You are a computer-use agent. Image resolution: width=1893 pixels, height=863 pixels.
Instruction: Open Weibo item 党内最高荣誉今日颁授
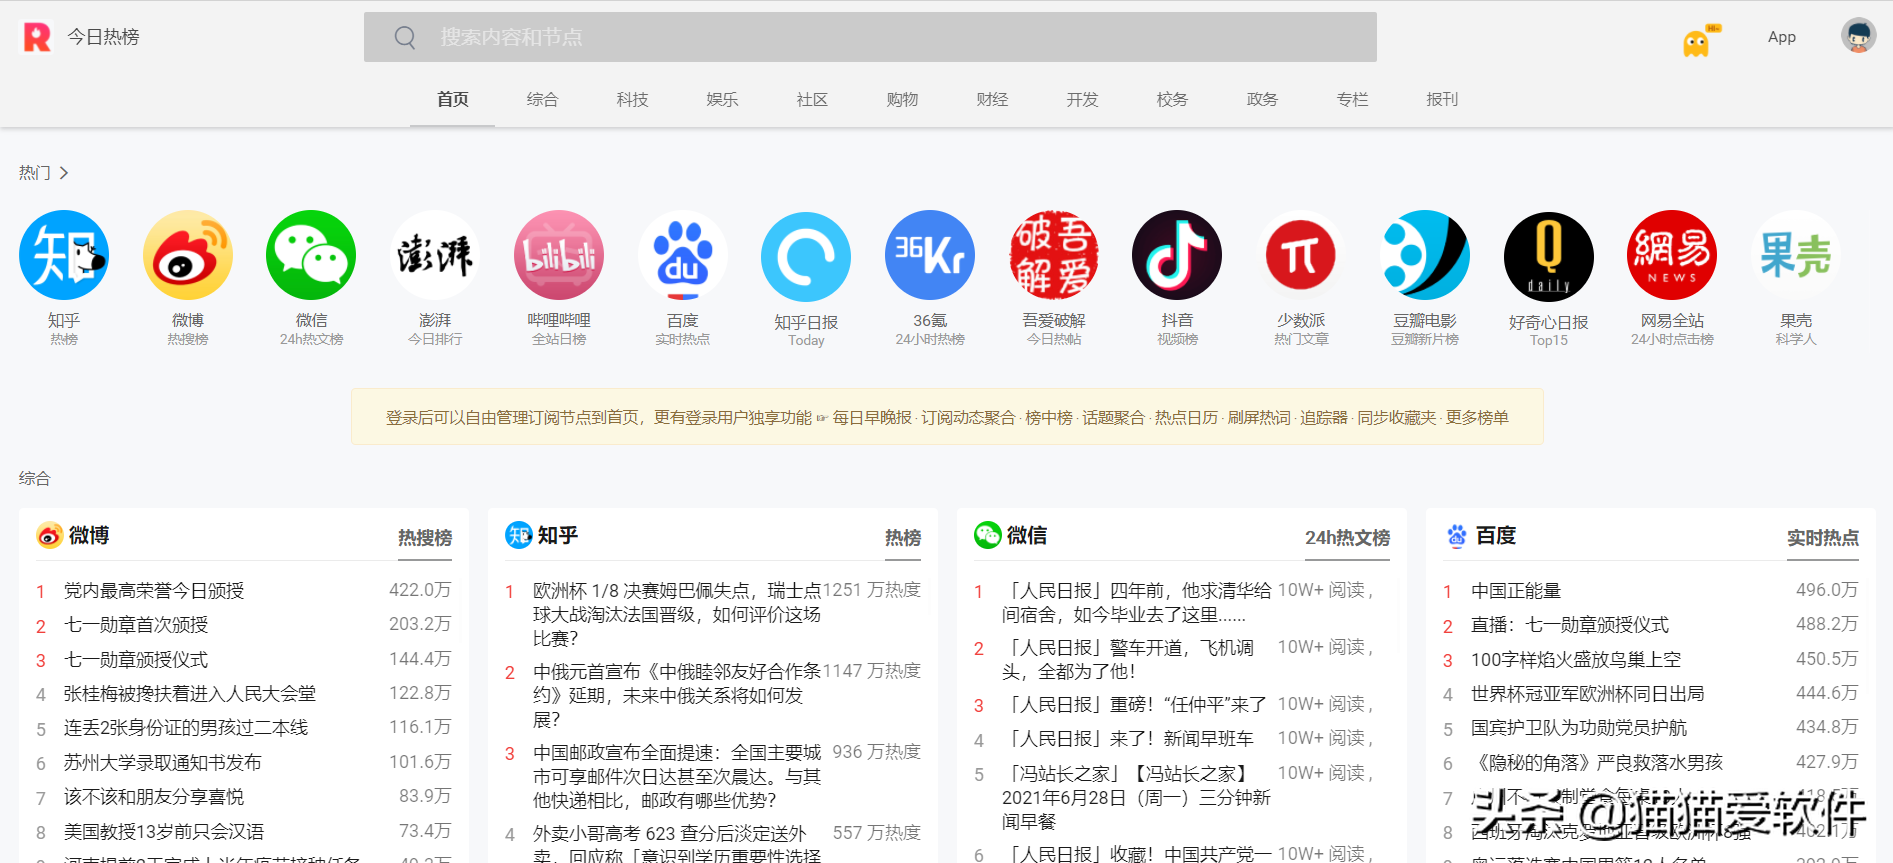[x=154, y=591]
